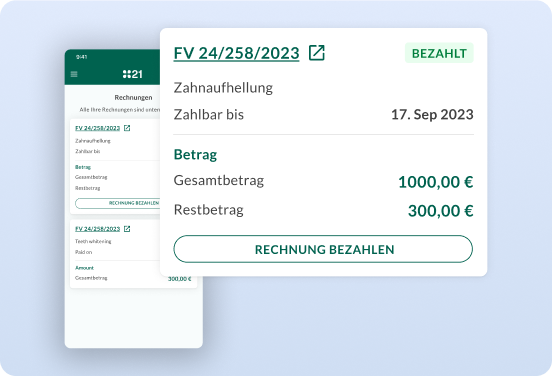
Task: Click the Zahnaufhellung description in large card
Action: 223,88
